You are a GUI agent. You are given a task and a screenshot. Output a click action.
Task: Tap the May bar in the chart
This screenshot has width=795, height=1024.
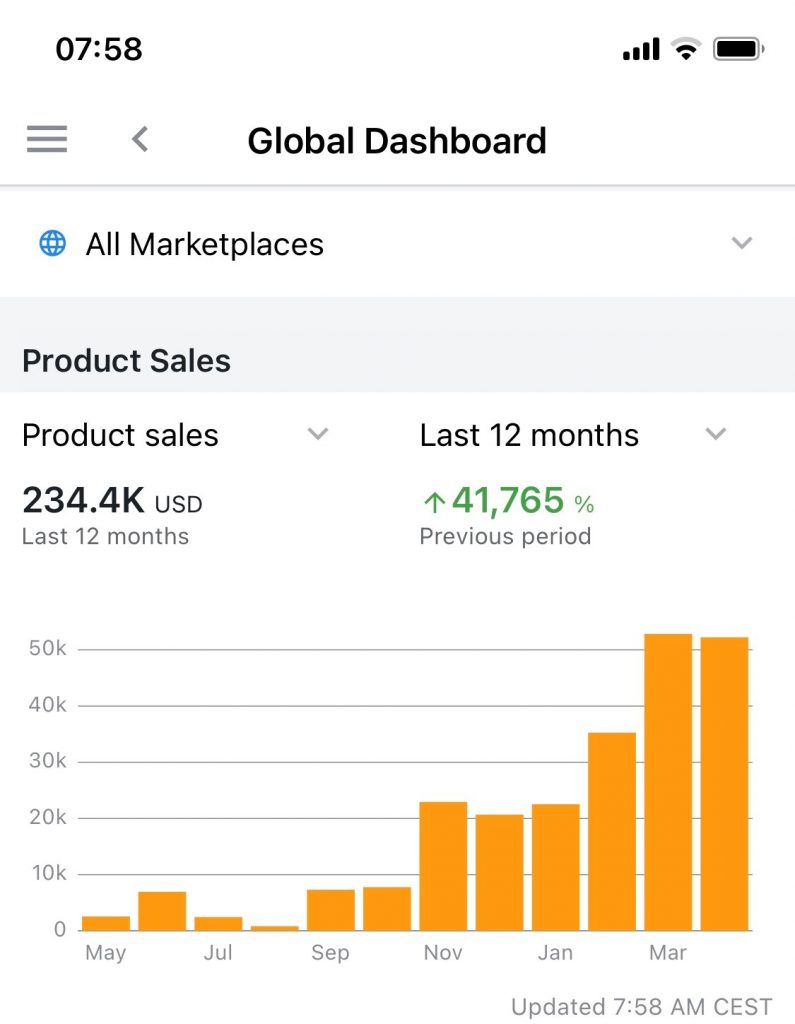[x=106, y=923]
